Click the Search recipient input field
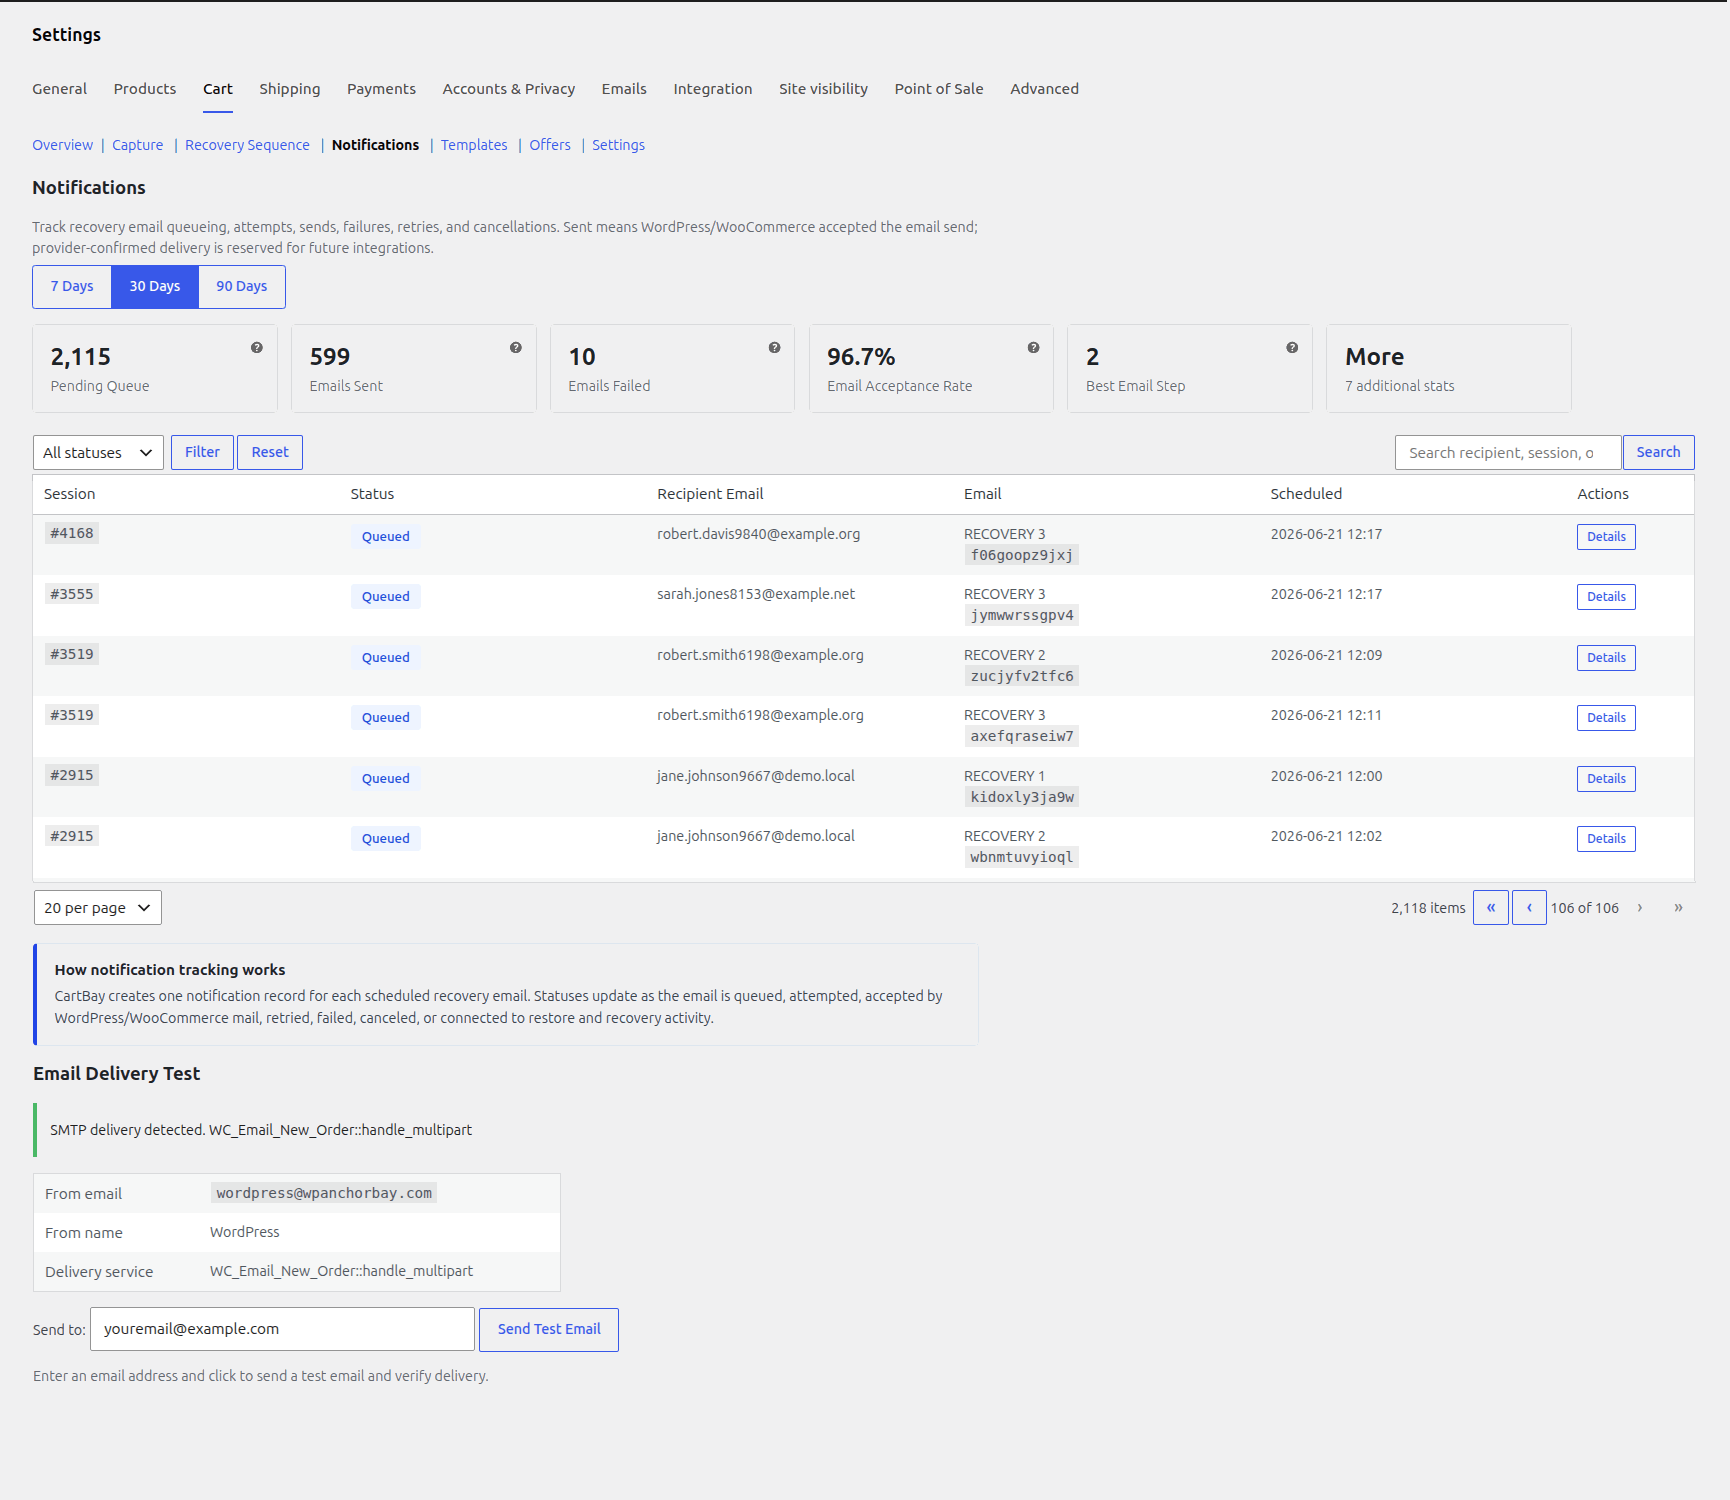This screenshot has width=1730, height=1500. (x=1508, y=453)
